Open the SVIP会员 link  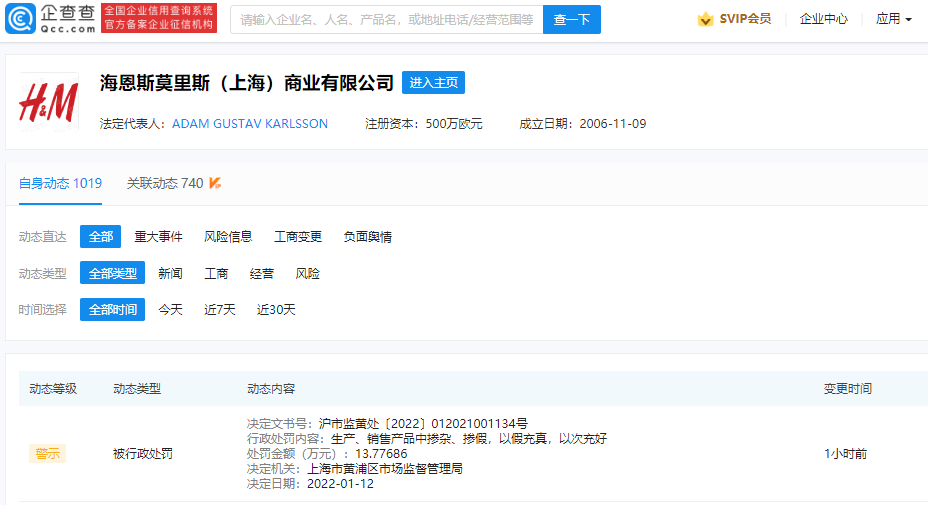pyautogui.click(x=745, y=19)
